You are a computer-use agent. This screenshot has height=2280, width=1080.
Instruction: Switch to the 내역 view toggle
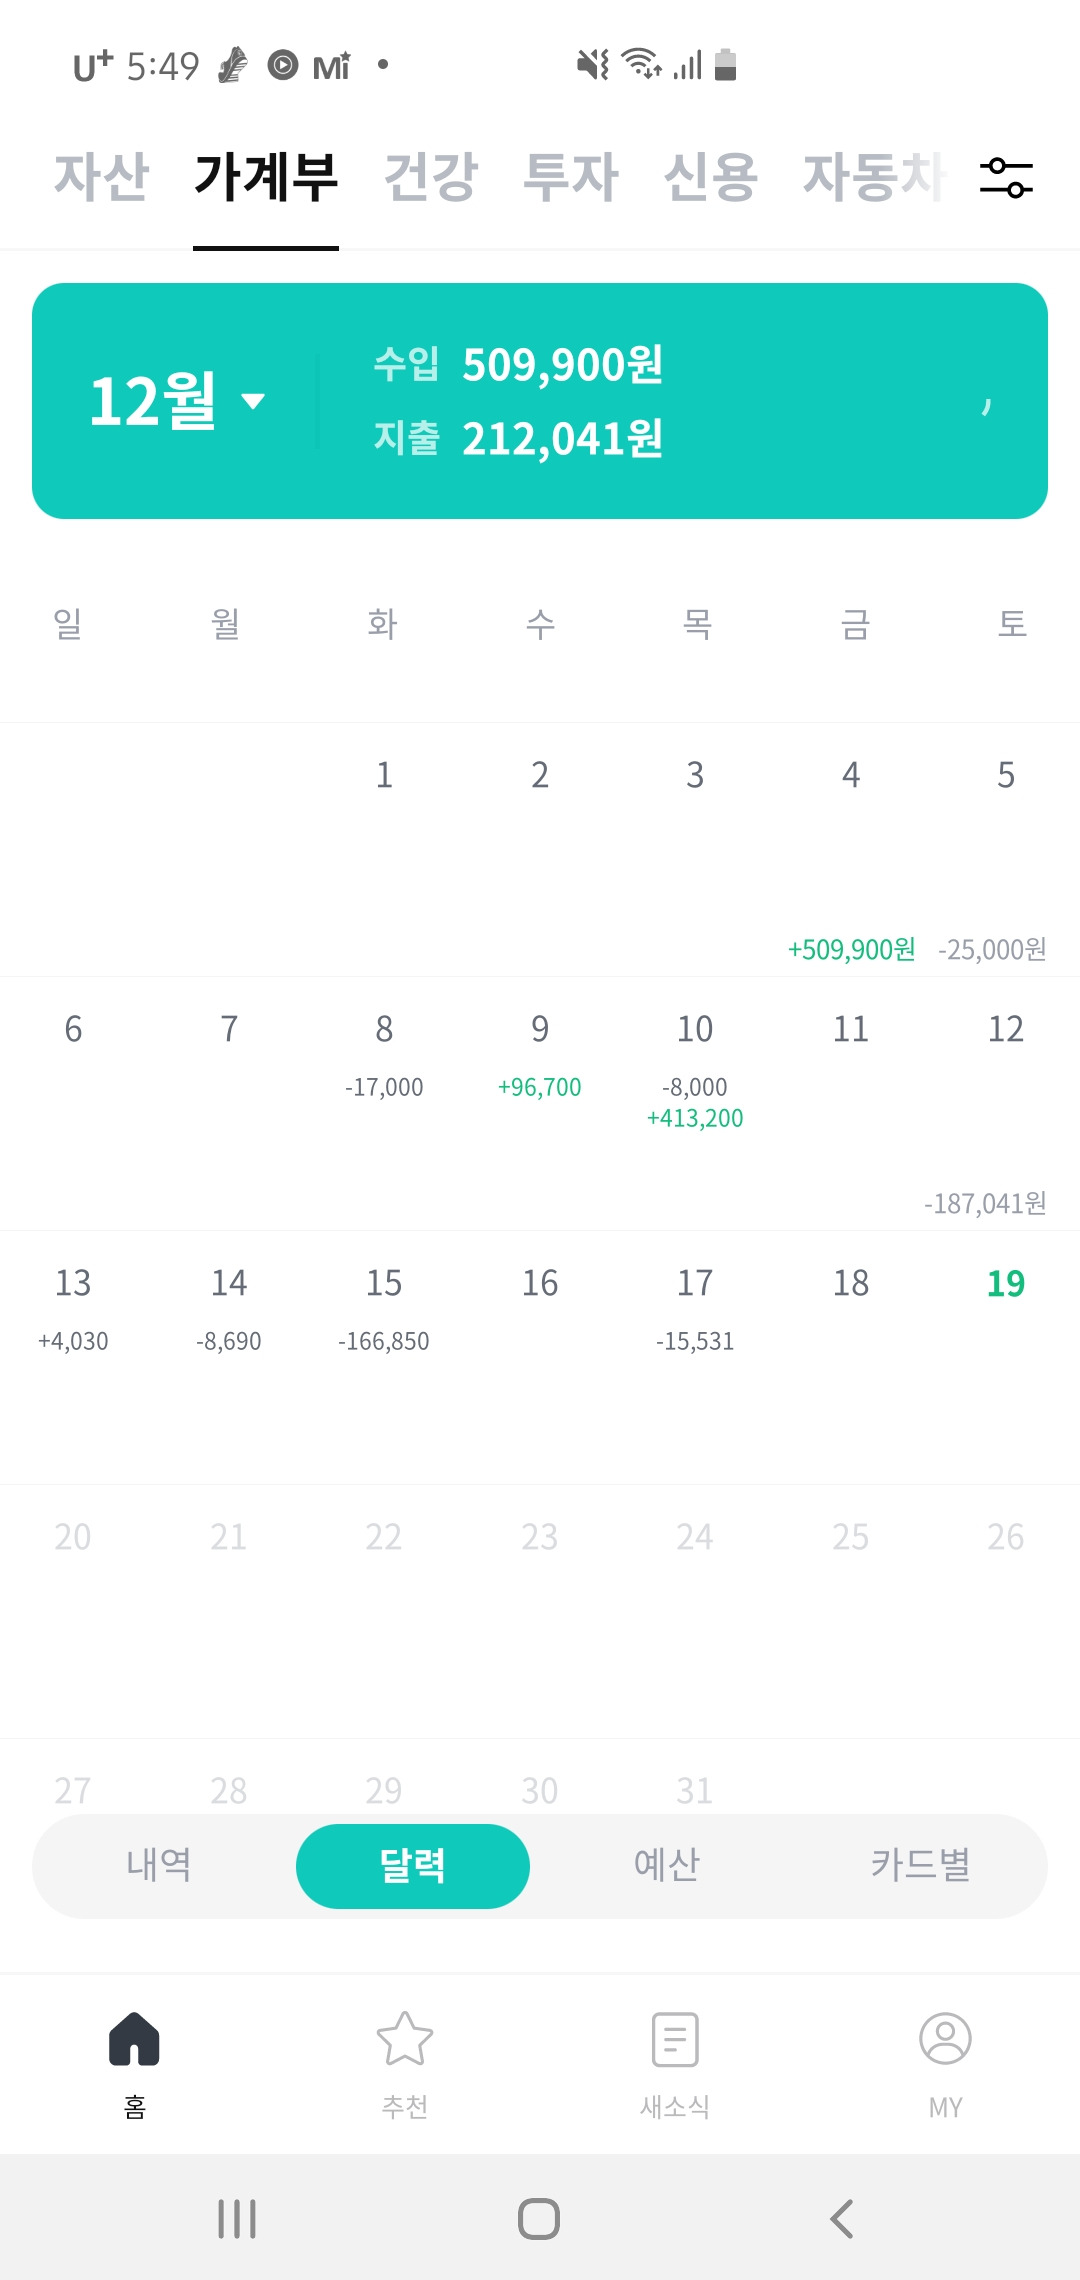159,1865
